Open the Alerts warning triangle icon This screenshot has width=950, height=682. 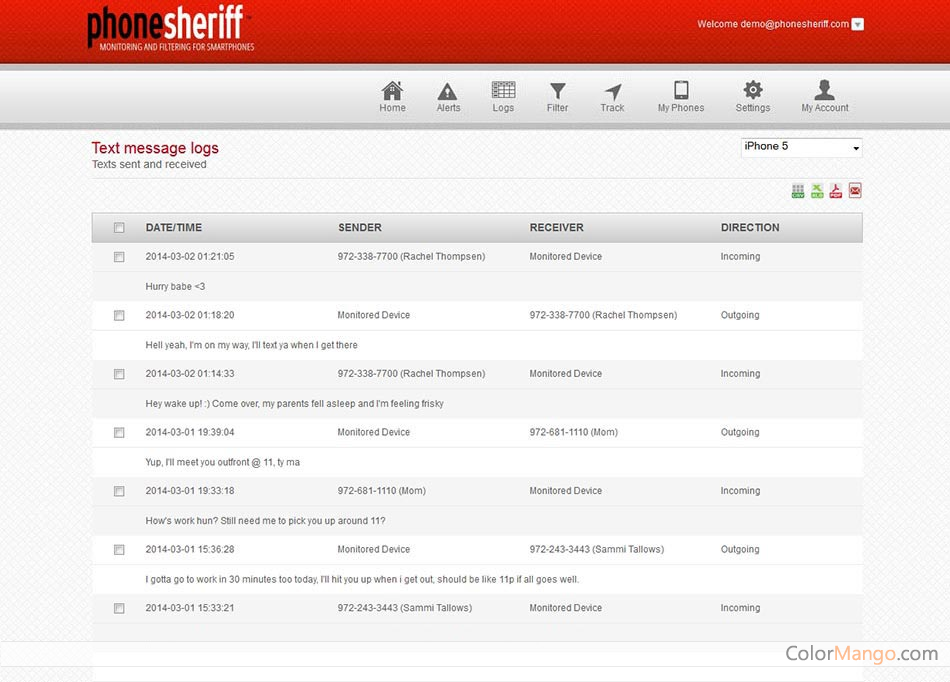click(448, 91)
